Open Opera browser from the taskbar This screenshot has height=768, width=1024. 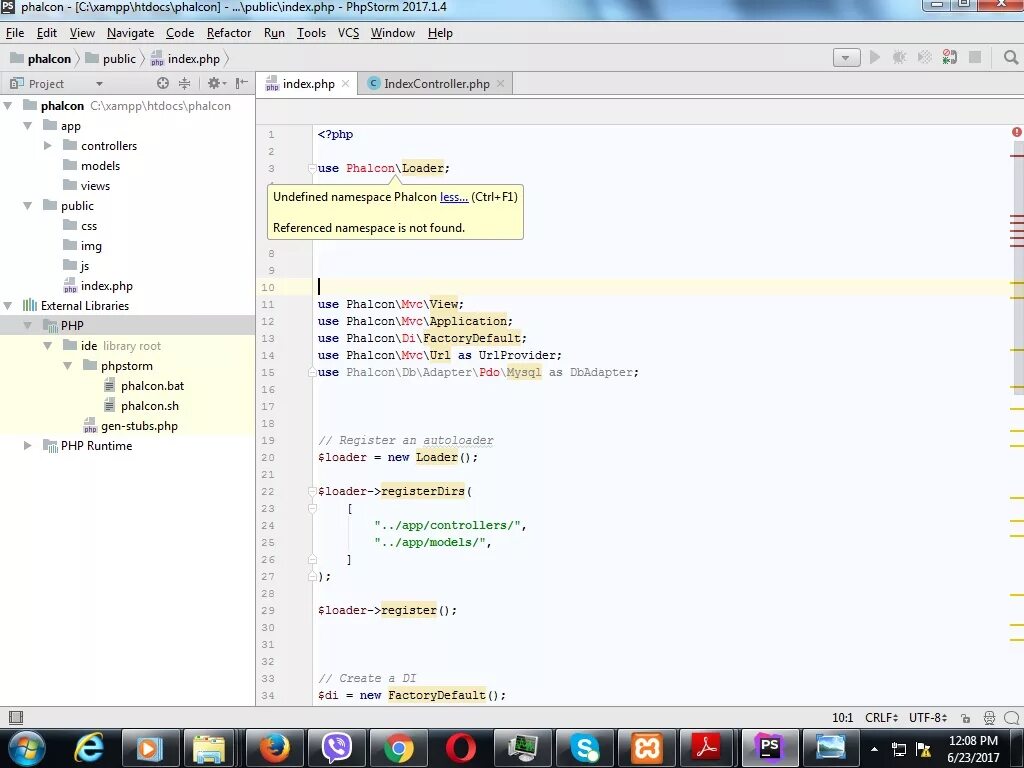tap(460, 747)
